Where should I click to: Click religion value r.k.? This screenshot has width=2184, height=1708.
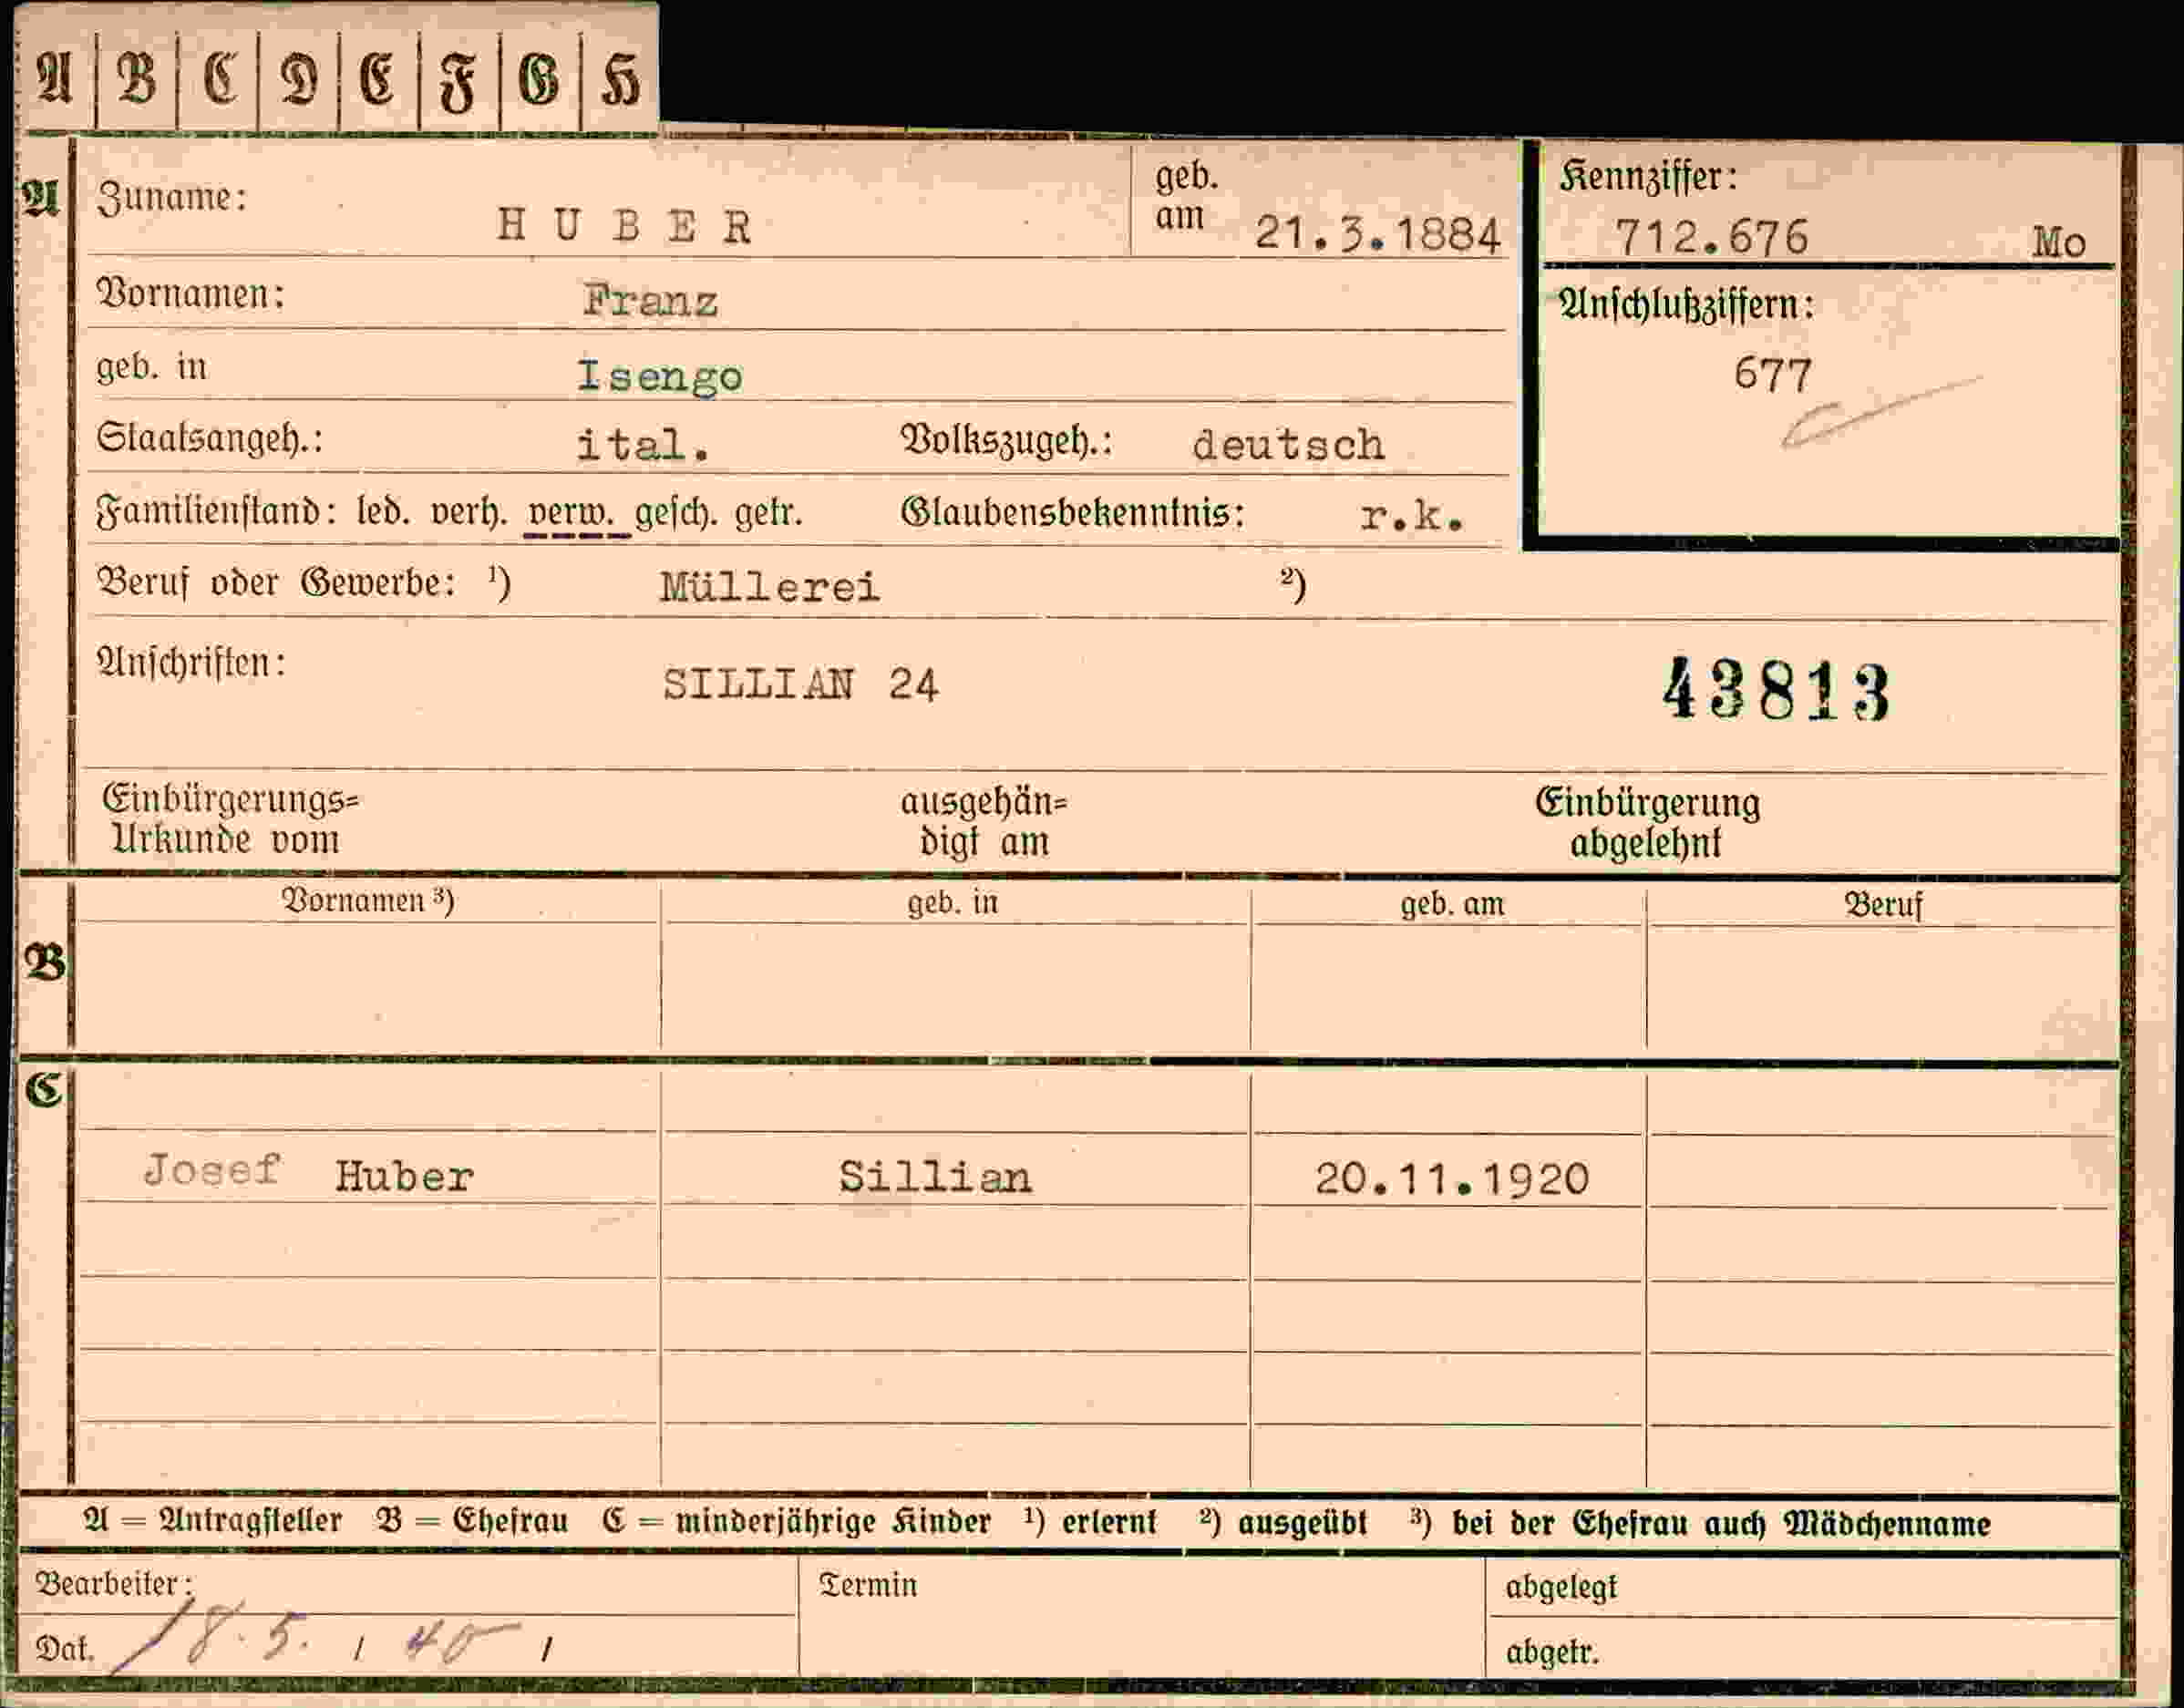click(x=1413, y=515)
